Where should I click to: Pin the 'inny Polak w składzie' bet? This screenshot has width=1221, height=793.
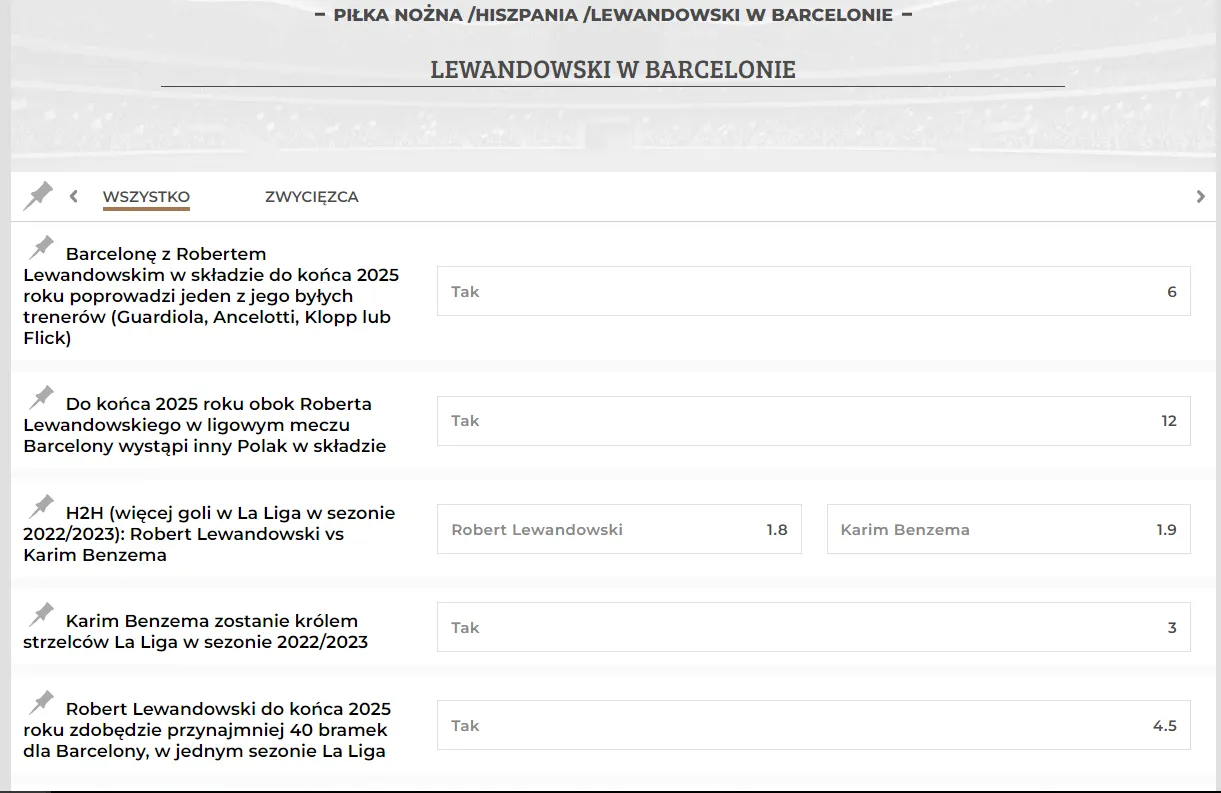coord(42,398)
